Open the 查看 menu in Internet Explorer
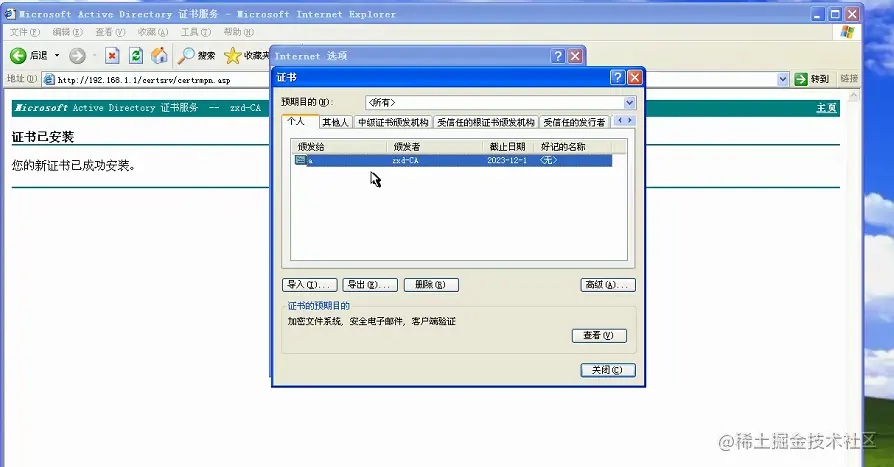Viewport: 894px width, 467px height. tap(110, 32)
